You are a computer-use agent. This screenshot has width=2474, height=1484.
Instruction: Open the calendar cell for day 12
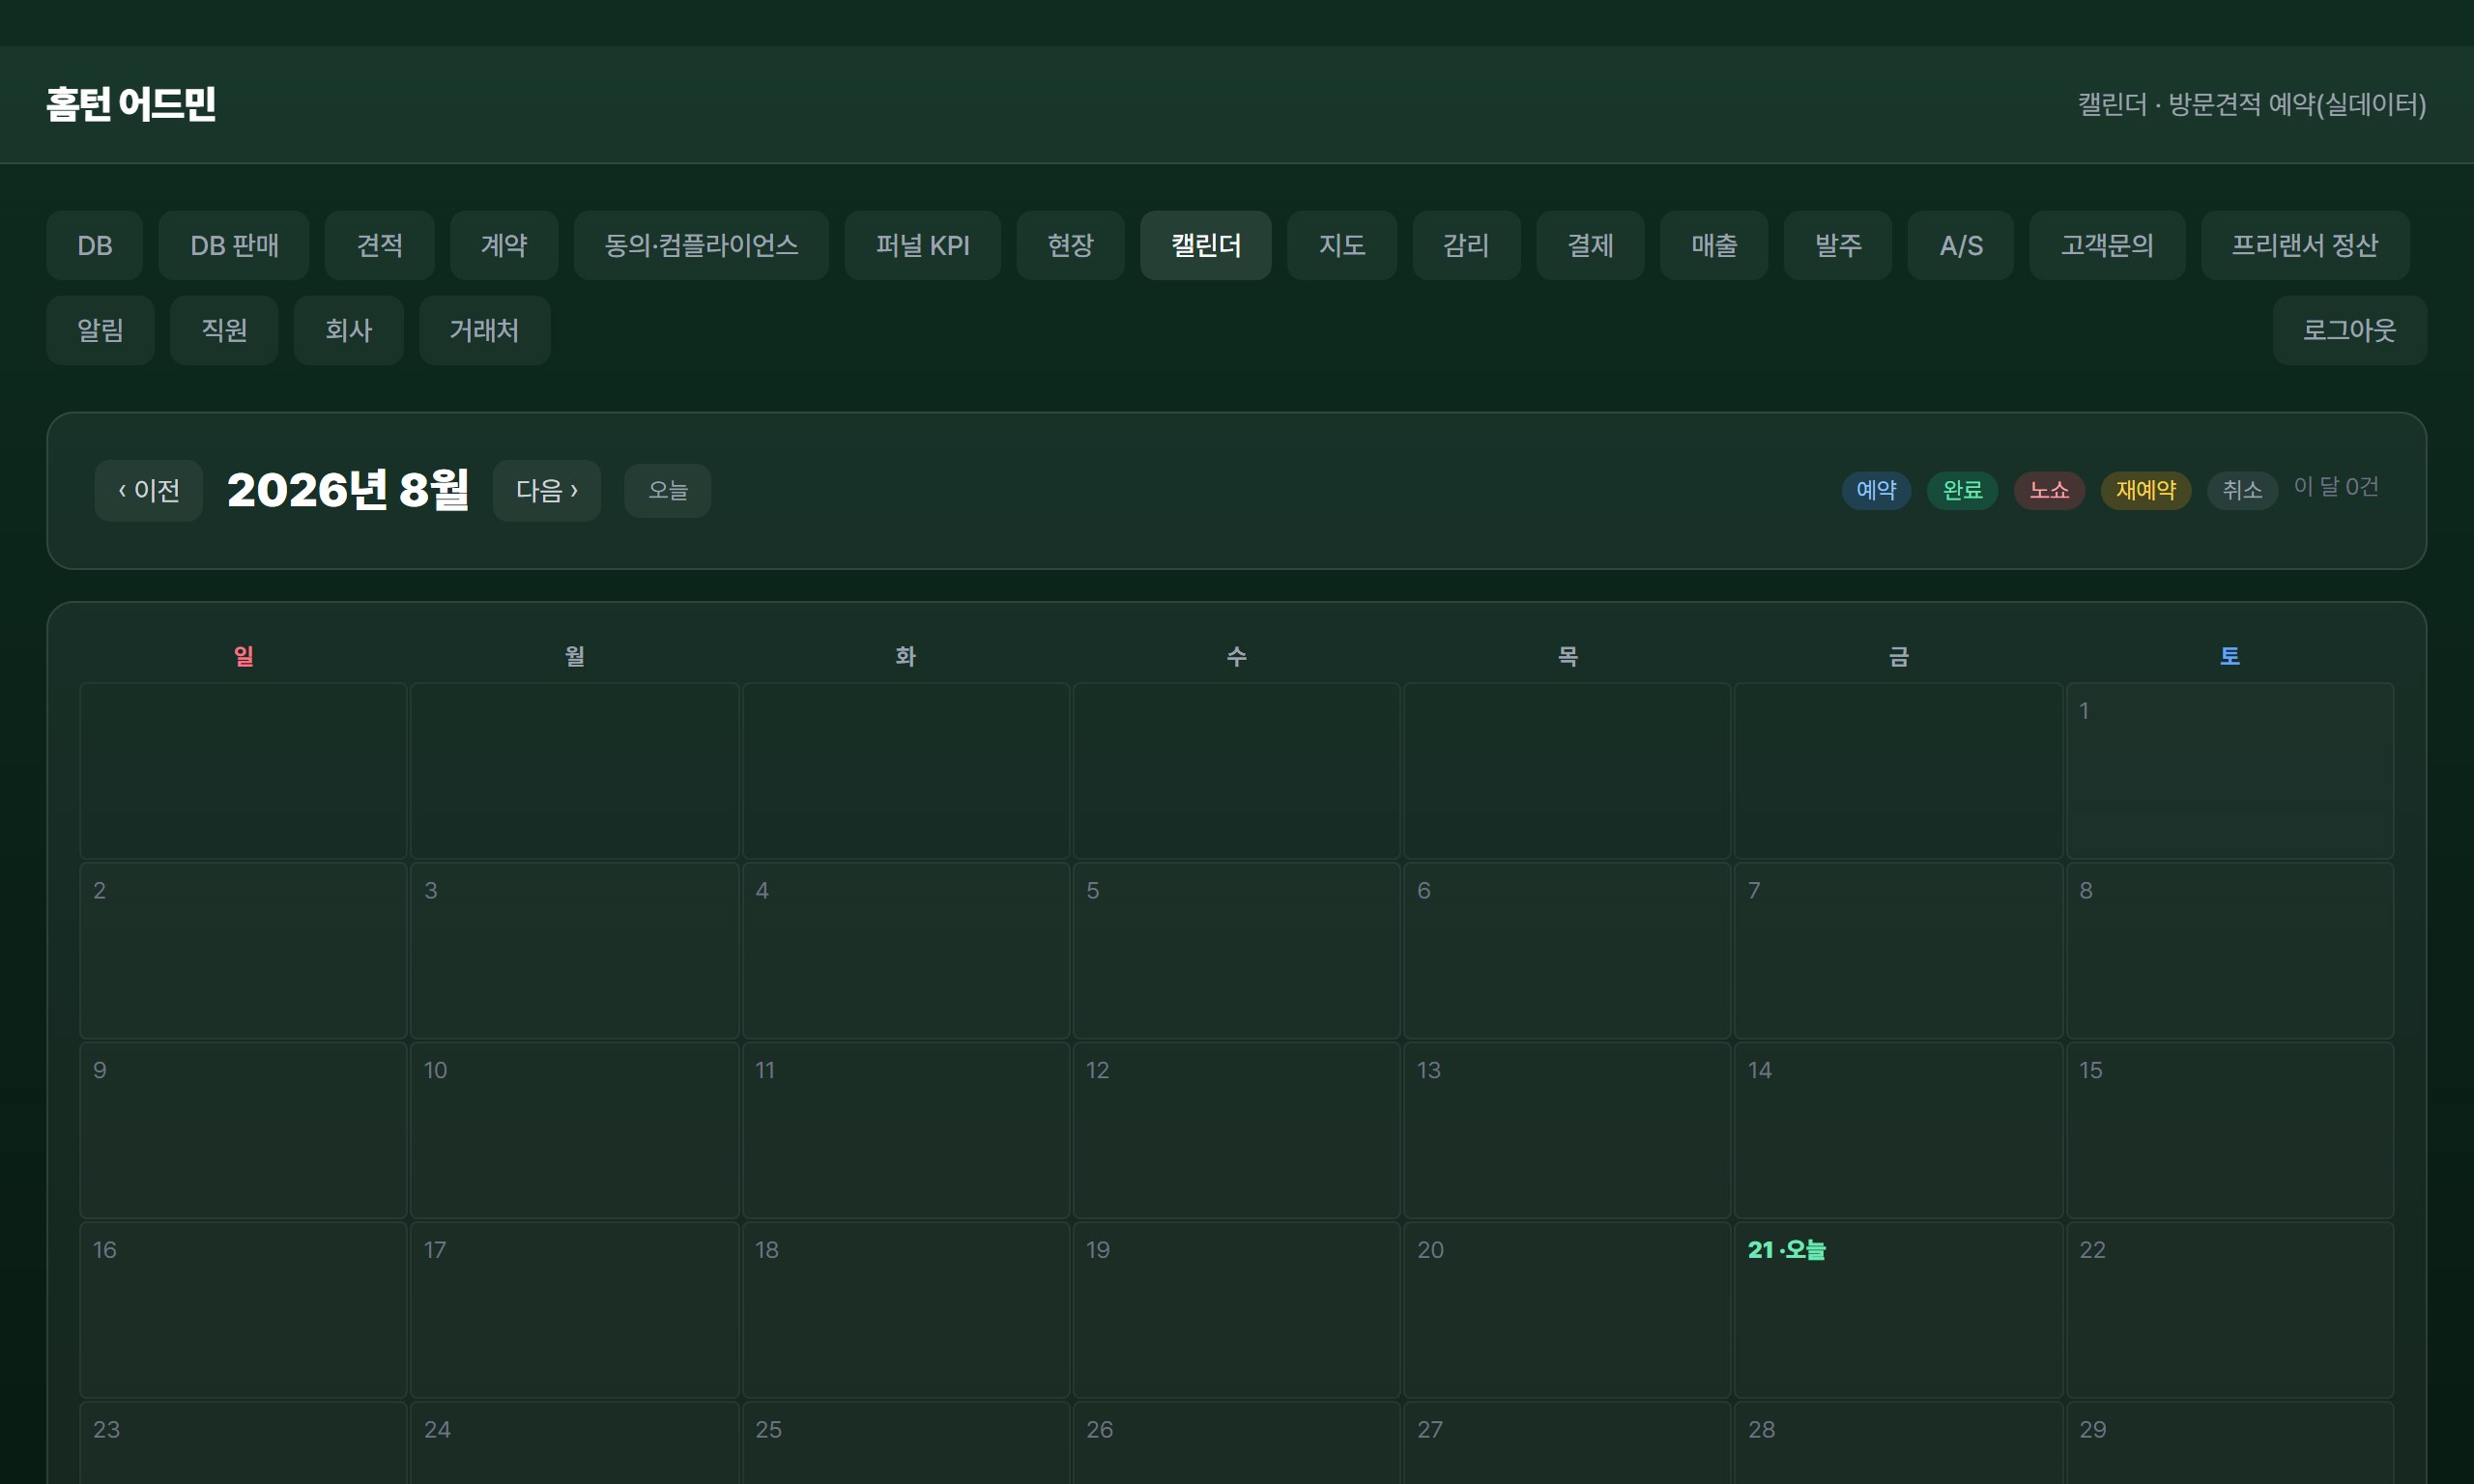(x=1236, y=1130)
